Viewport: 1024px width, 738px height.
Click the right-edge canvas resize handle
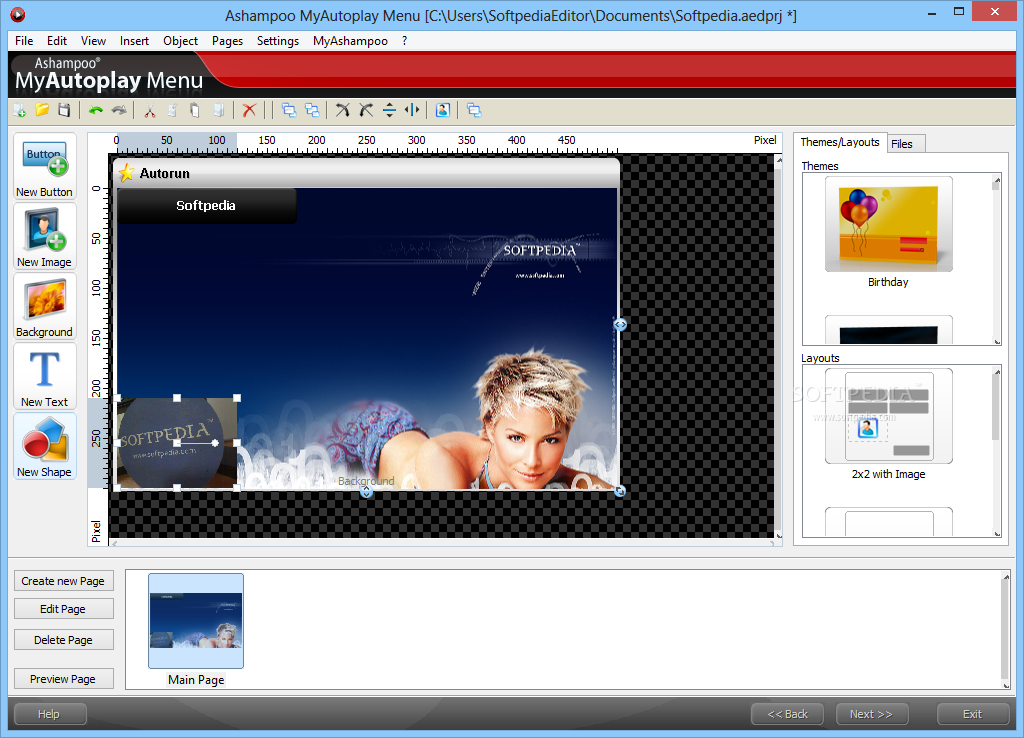coord(620,324)
